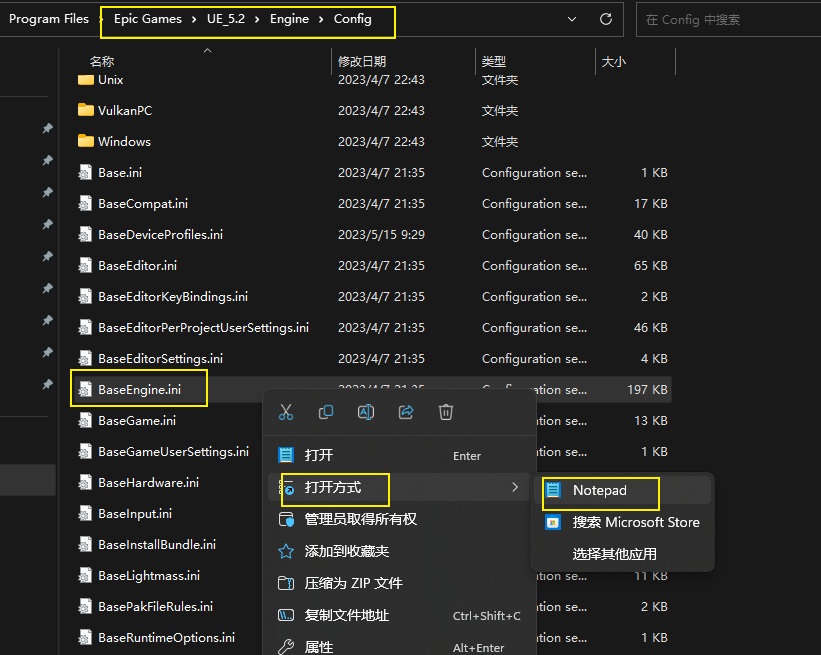
Task: Sort by the 名称 column header
Action: [x=102, y=61]
